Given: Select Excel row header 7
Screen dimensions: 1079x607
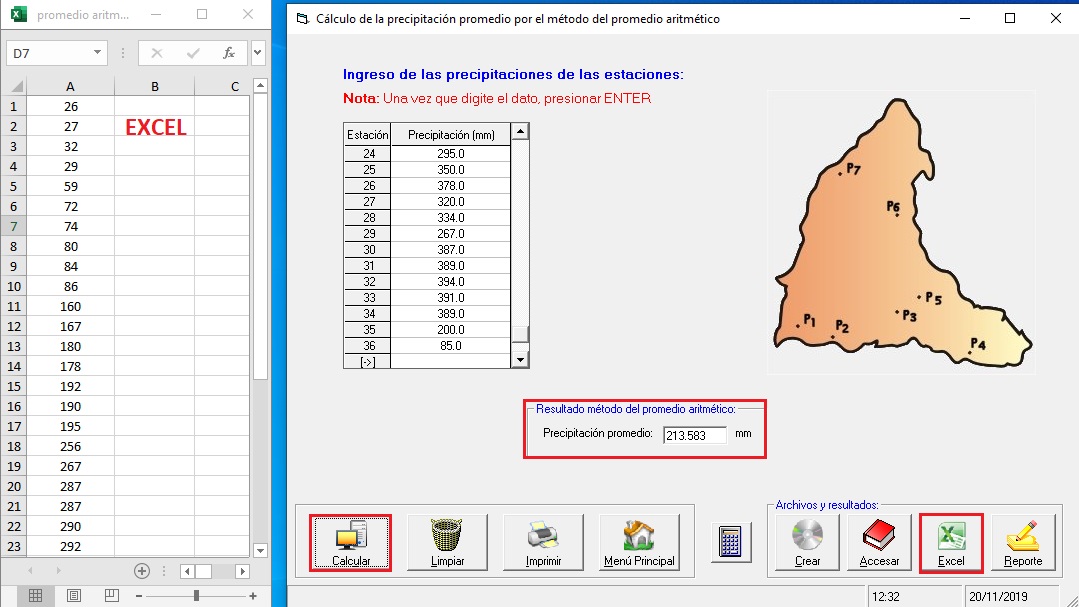Looking at the screenshot, I should pyautogui.click(x=14, y=226).
